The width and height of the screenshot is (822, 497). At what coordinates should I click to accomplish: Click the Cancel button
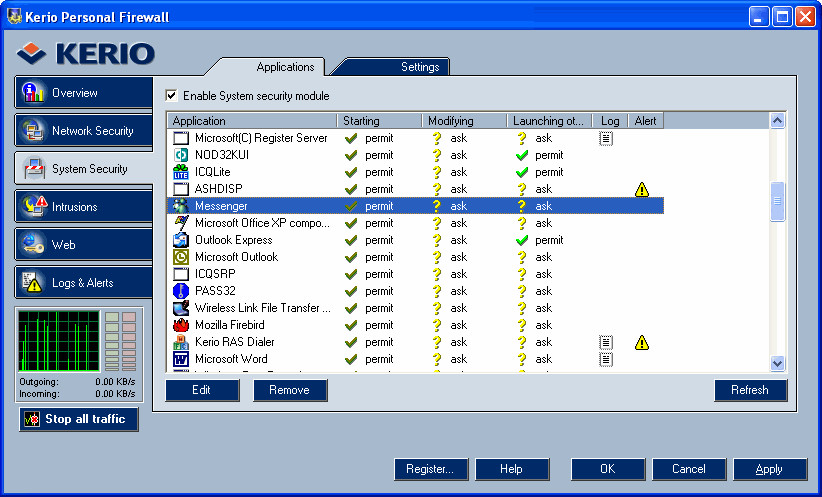click(x=689, y=469)
